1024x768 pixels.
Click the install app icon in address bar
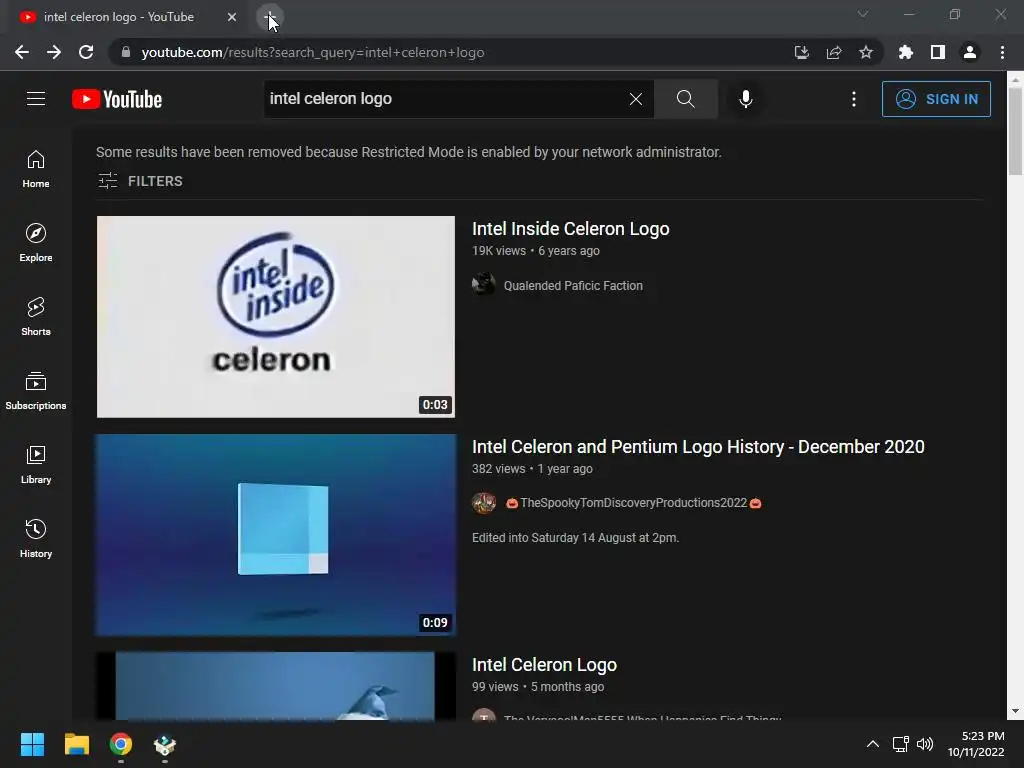[802, 52]
